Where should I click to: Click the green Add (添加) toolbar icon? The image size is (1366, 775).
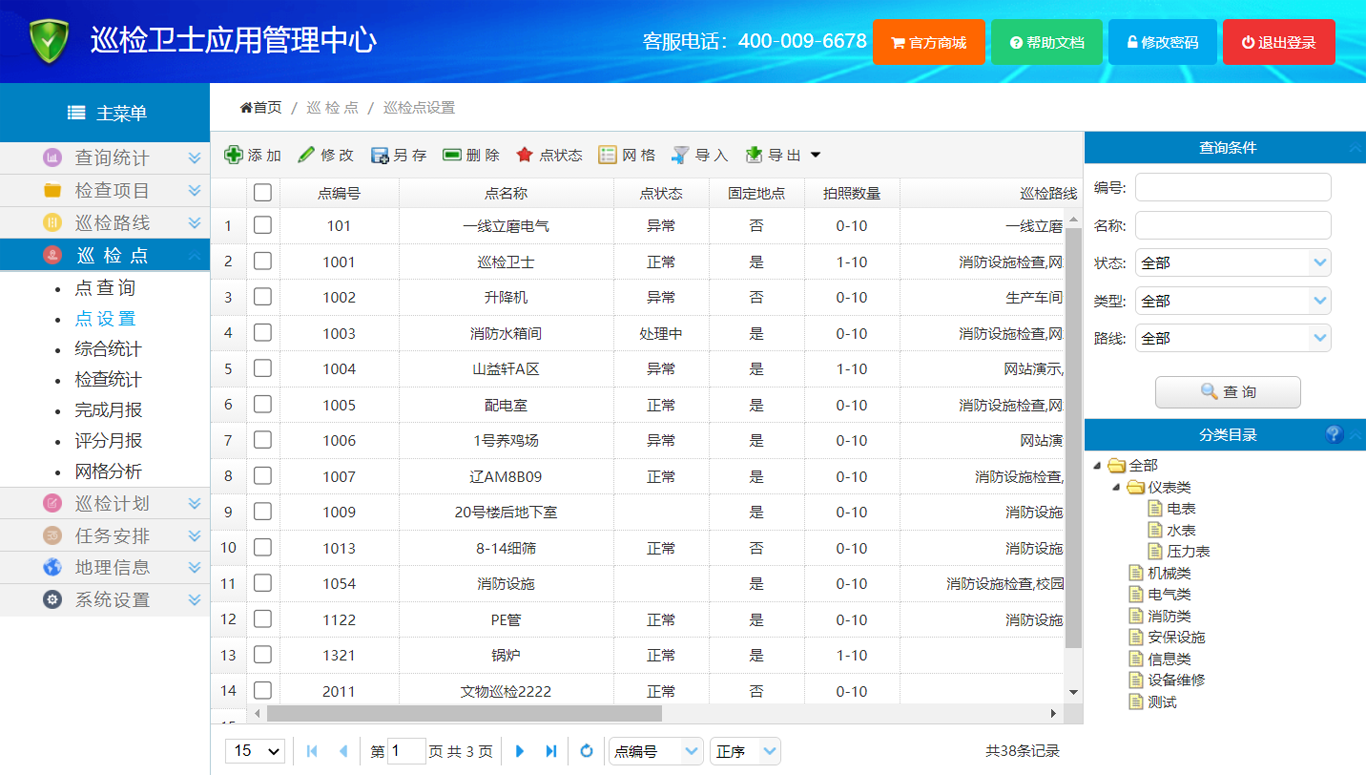click(x=234, y=155)
